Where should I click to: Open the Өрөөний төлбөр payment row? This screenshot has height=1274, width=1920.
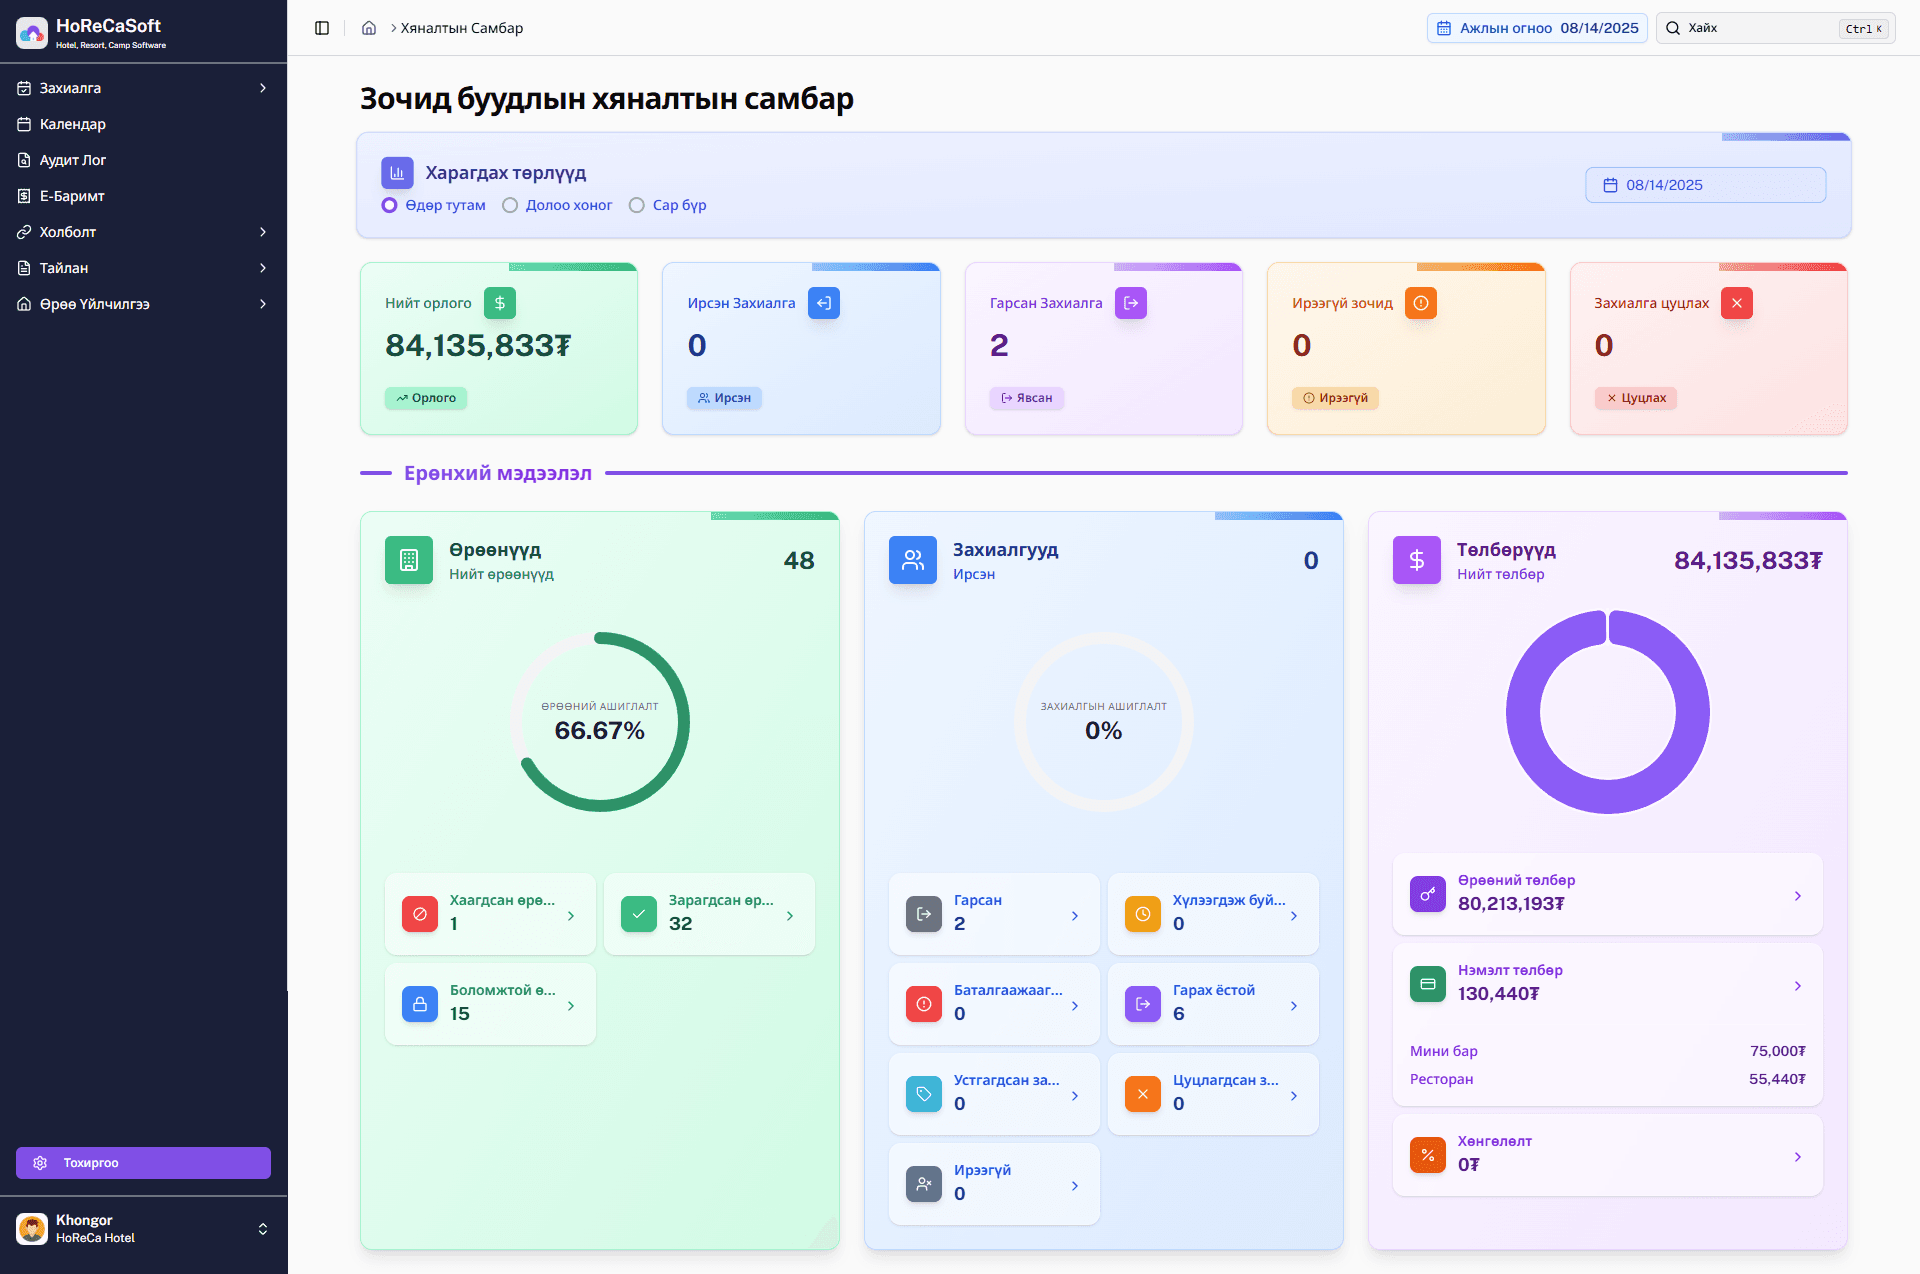(1607, 894)
